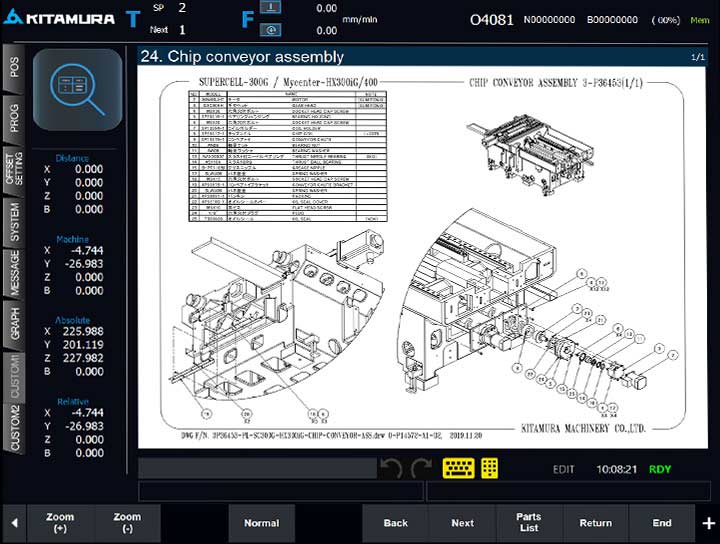Click Absolute Y value 201.119
The image size is (720, 544).
click(x=83, y=344)
